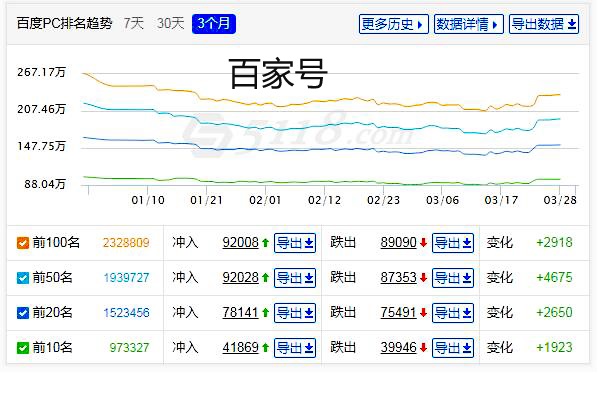Click the +1923 change value
This screenshot has height=419, width=598.
pyautogui.click(x=554, y=347)
